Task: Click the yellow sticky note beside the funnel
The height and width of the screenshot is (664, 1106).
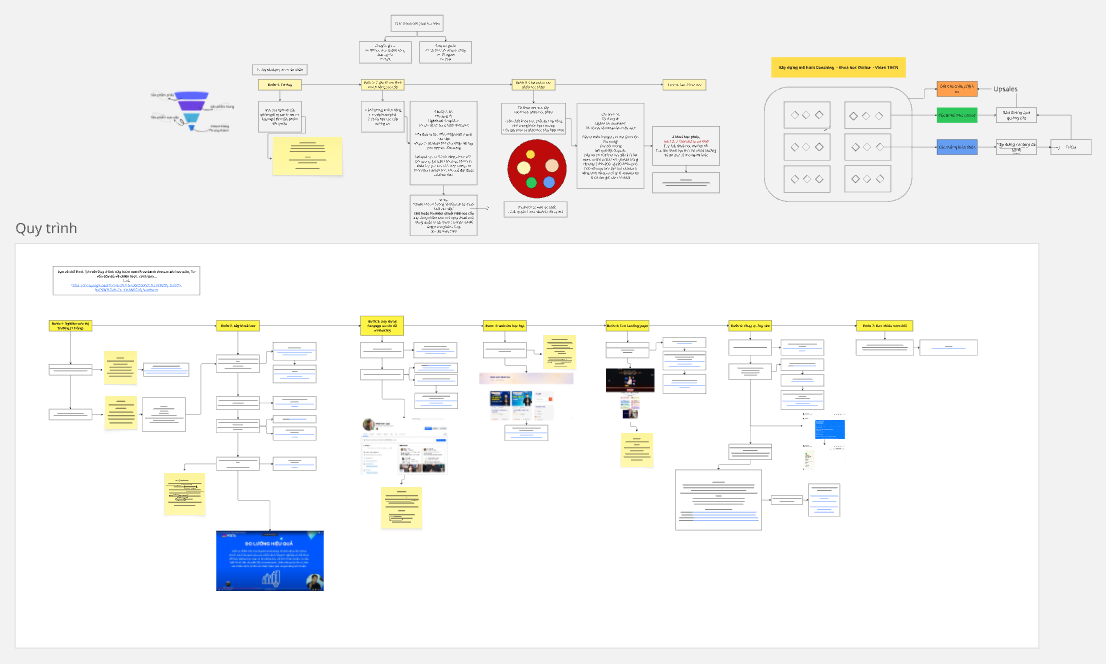Action: (307, 155)
